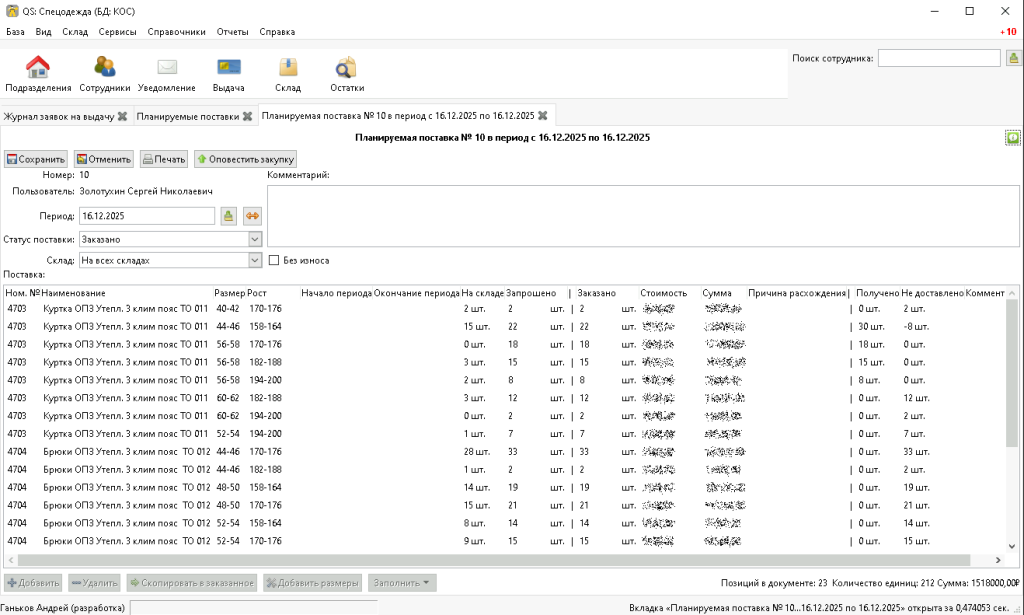Click the Уведомление envelope icon
This screenshot has height=615, width=1024.
tap(166, 74)
